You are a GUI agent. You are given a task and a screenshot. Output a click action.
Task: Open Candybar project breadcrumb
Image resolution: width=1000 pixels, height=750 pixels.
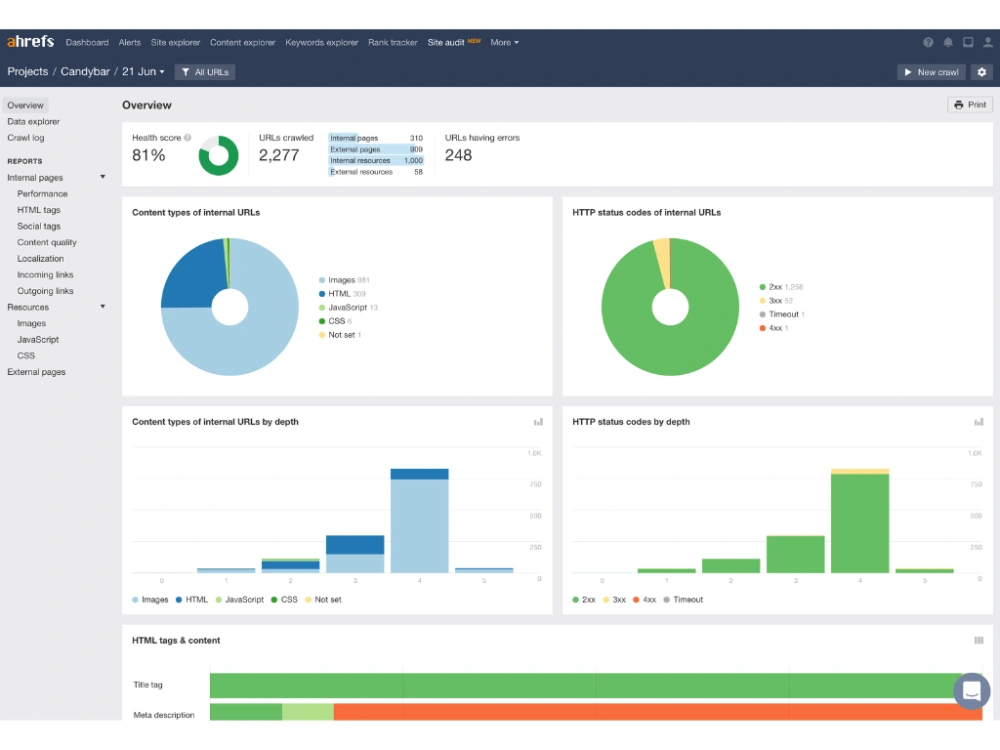point(85,71)
